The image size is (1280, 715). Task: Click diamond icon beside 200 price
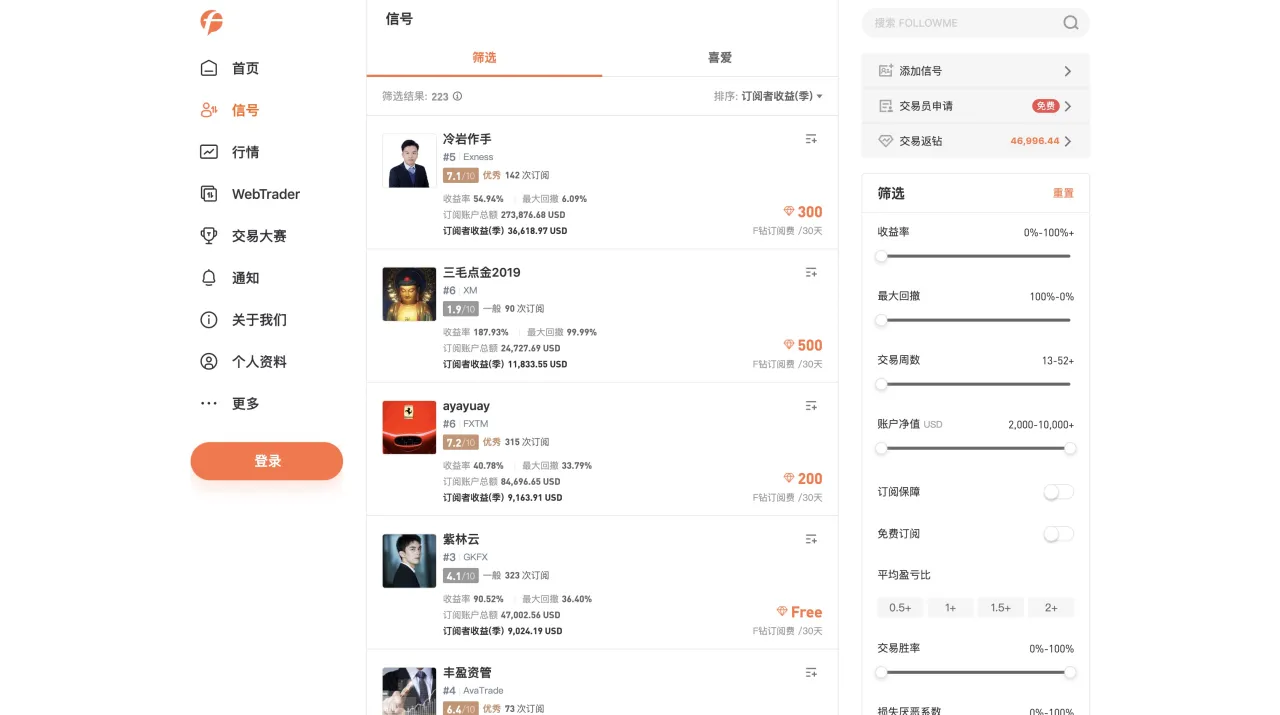click(x=789, y=479)
